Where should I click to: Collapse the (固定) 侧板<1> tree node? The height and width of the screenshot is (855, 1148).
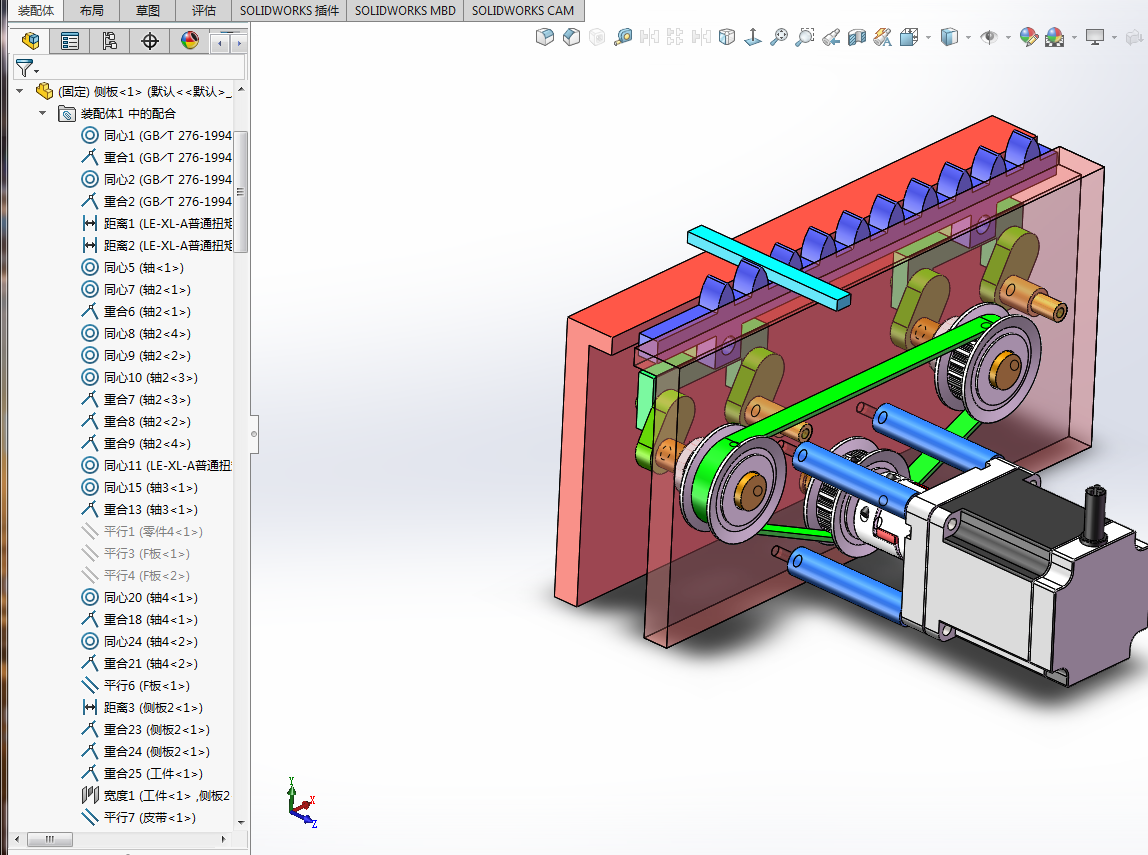pyautogui.click(x=19, y=91)
